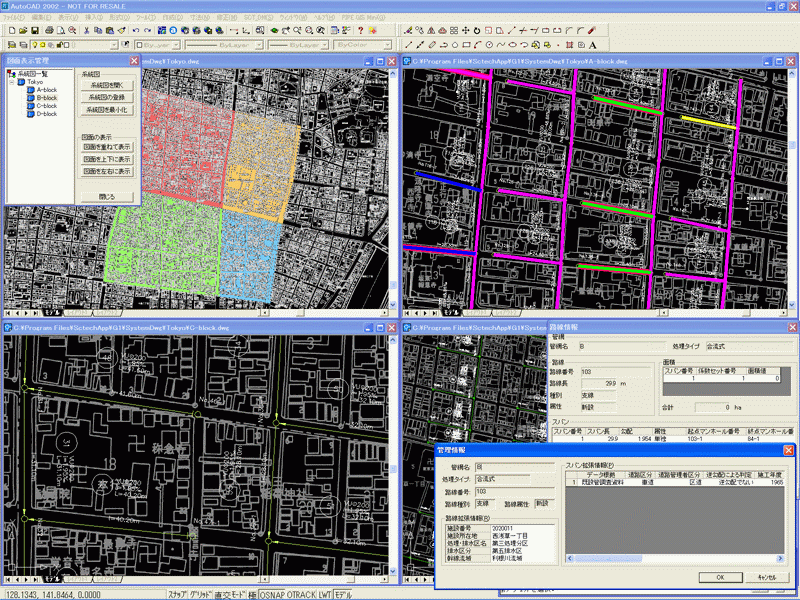Open the Layers manager icon

click(x=11, y=45)
